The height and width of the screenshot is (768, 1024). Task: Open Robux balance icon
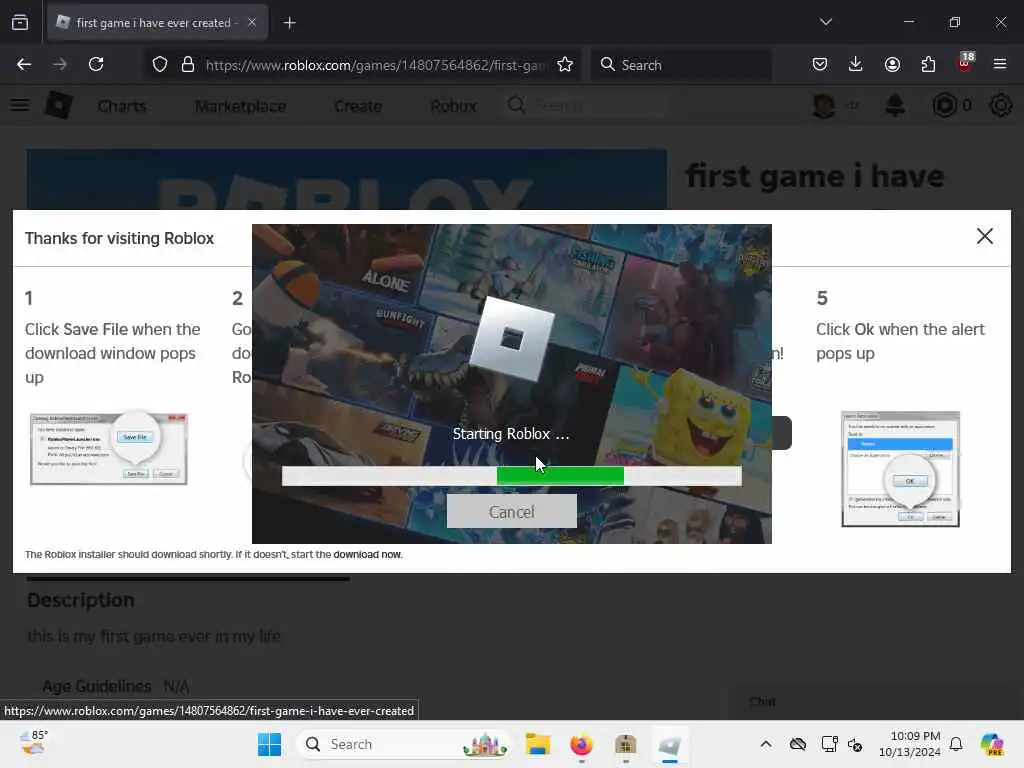click(x=944, y=105)
